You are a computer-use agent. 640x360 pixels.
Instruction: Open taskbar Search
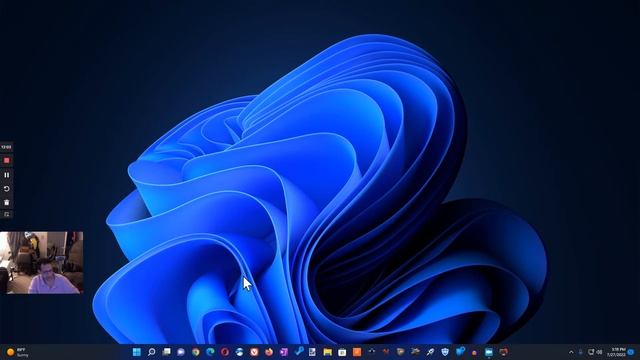pyautogui.click(x=151, y=352)
